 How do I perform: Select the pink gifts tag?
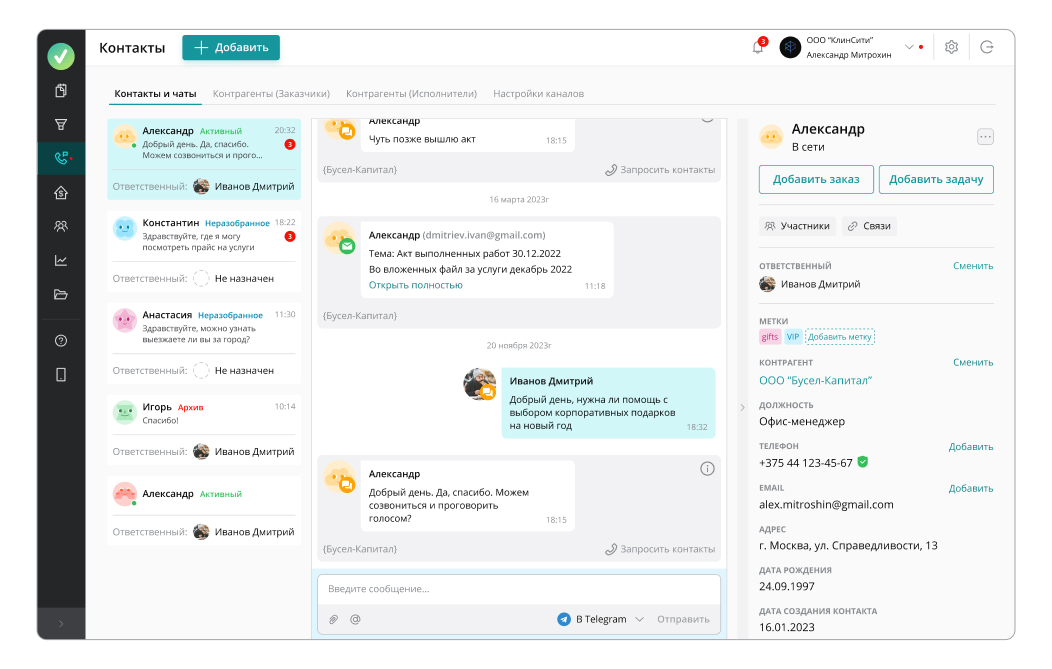point(770,337)
